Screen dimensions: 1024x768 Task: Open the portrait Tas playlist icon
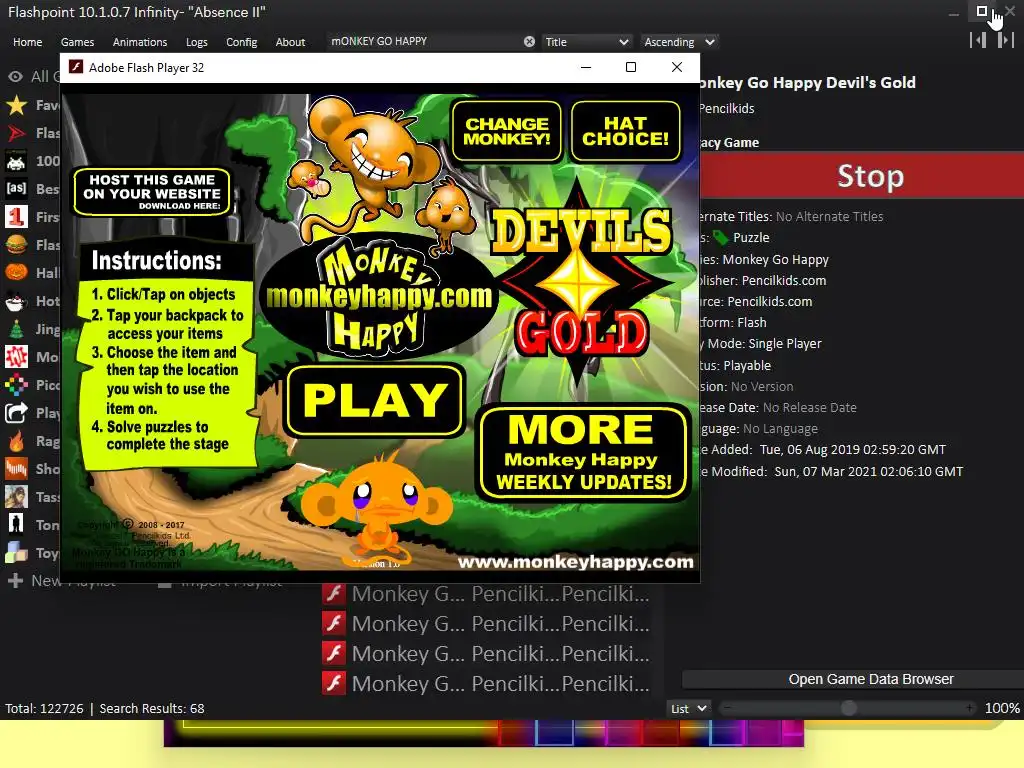[x=16, y=497]
